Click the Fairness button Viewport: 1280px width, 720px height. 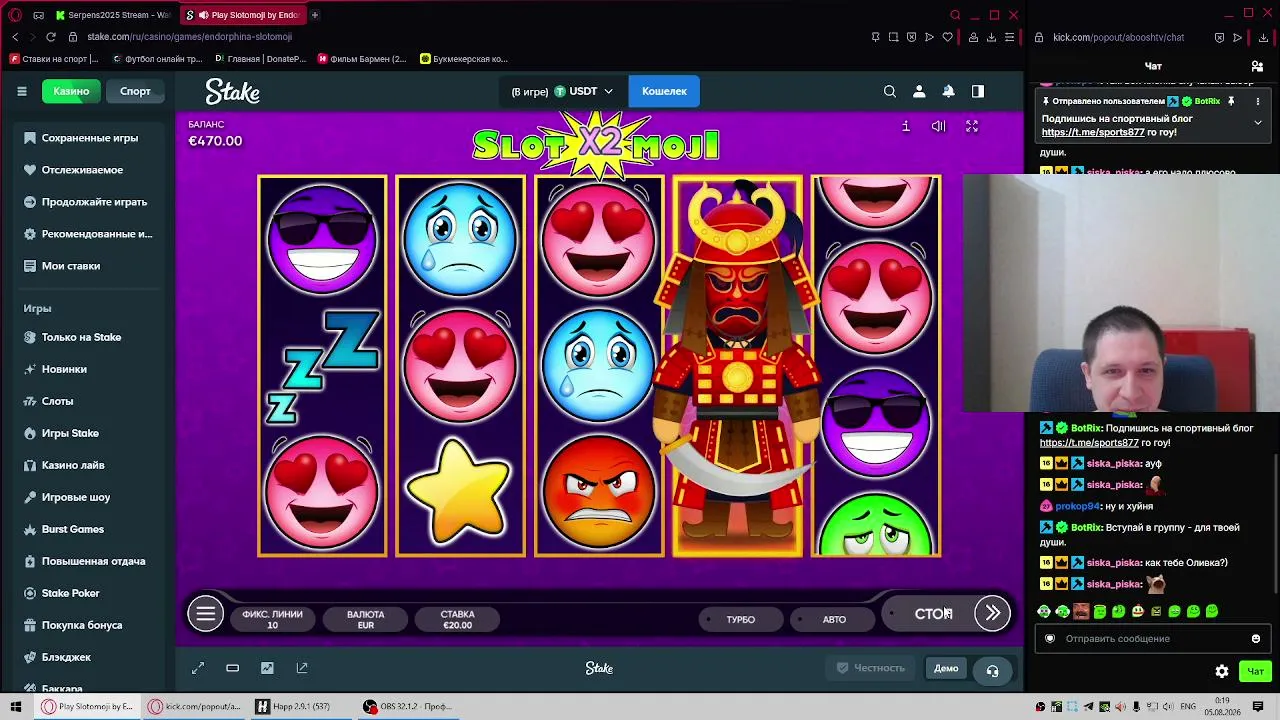871,668
